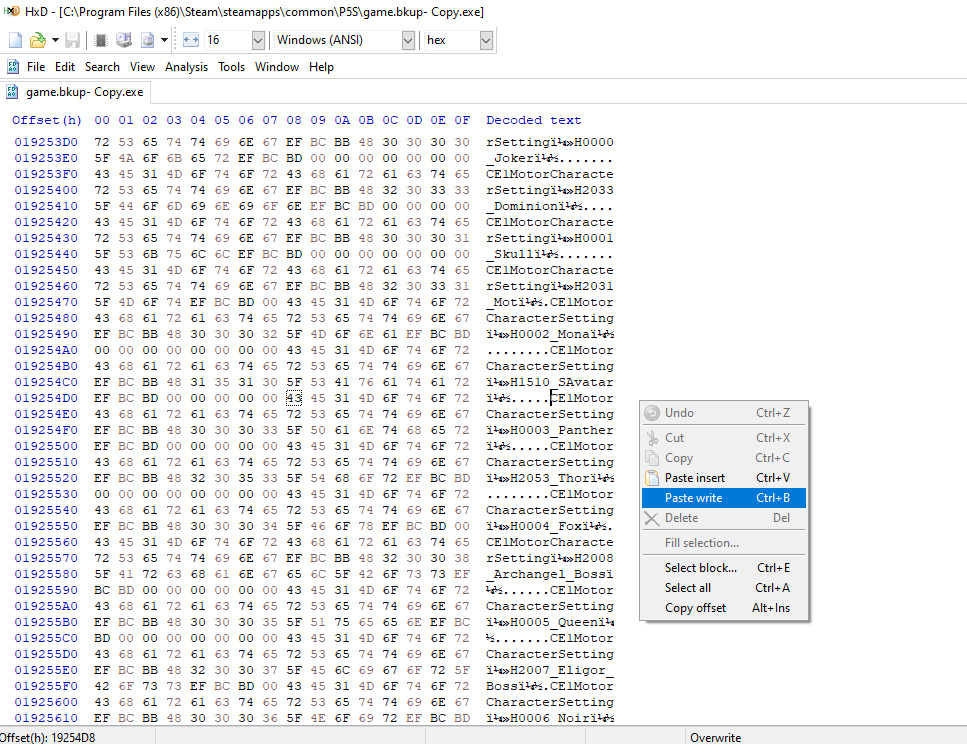
Task: Choose Select block... in context menu
Action: [724, 568]
